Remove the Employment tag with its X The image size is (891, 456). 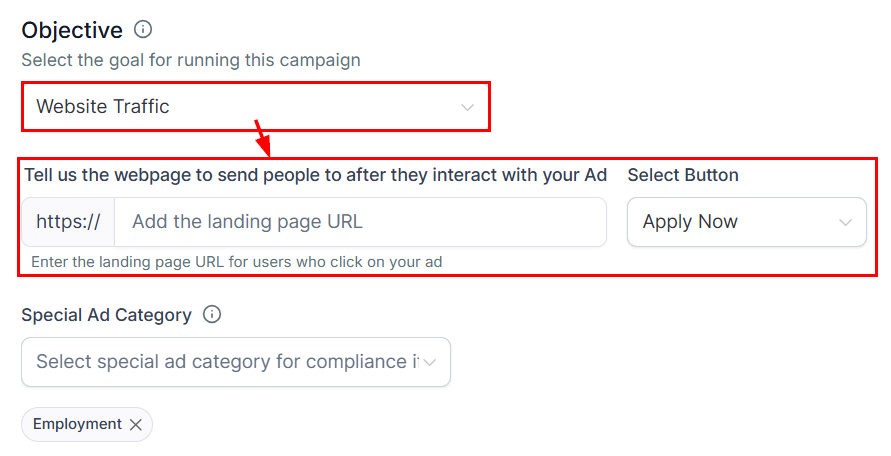pos(136,425)
